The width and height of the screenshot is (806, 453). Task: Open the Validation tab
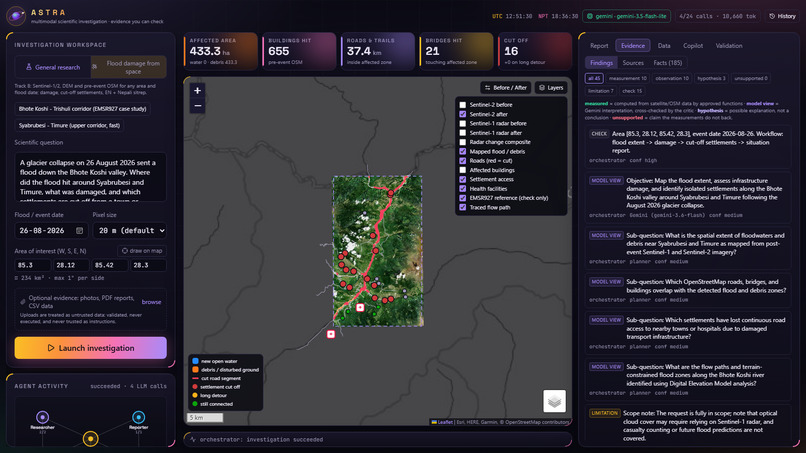point(729,46)
